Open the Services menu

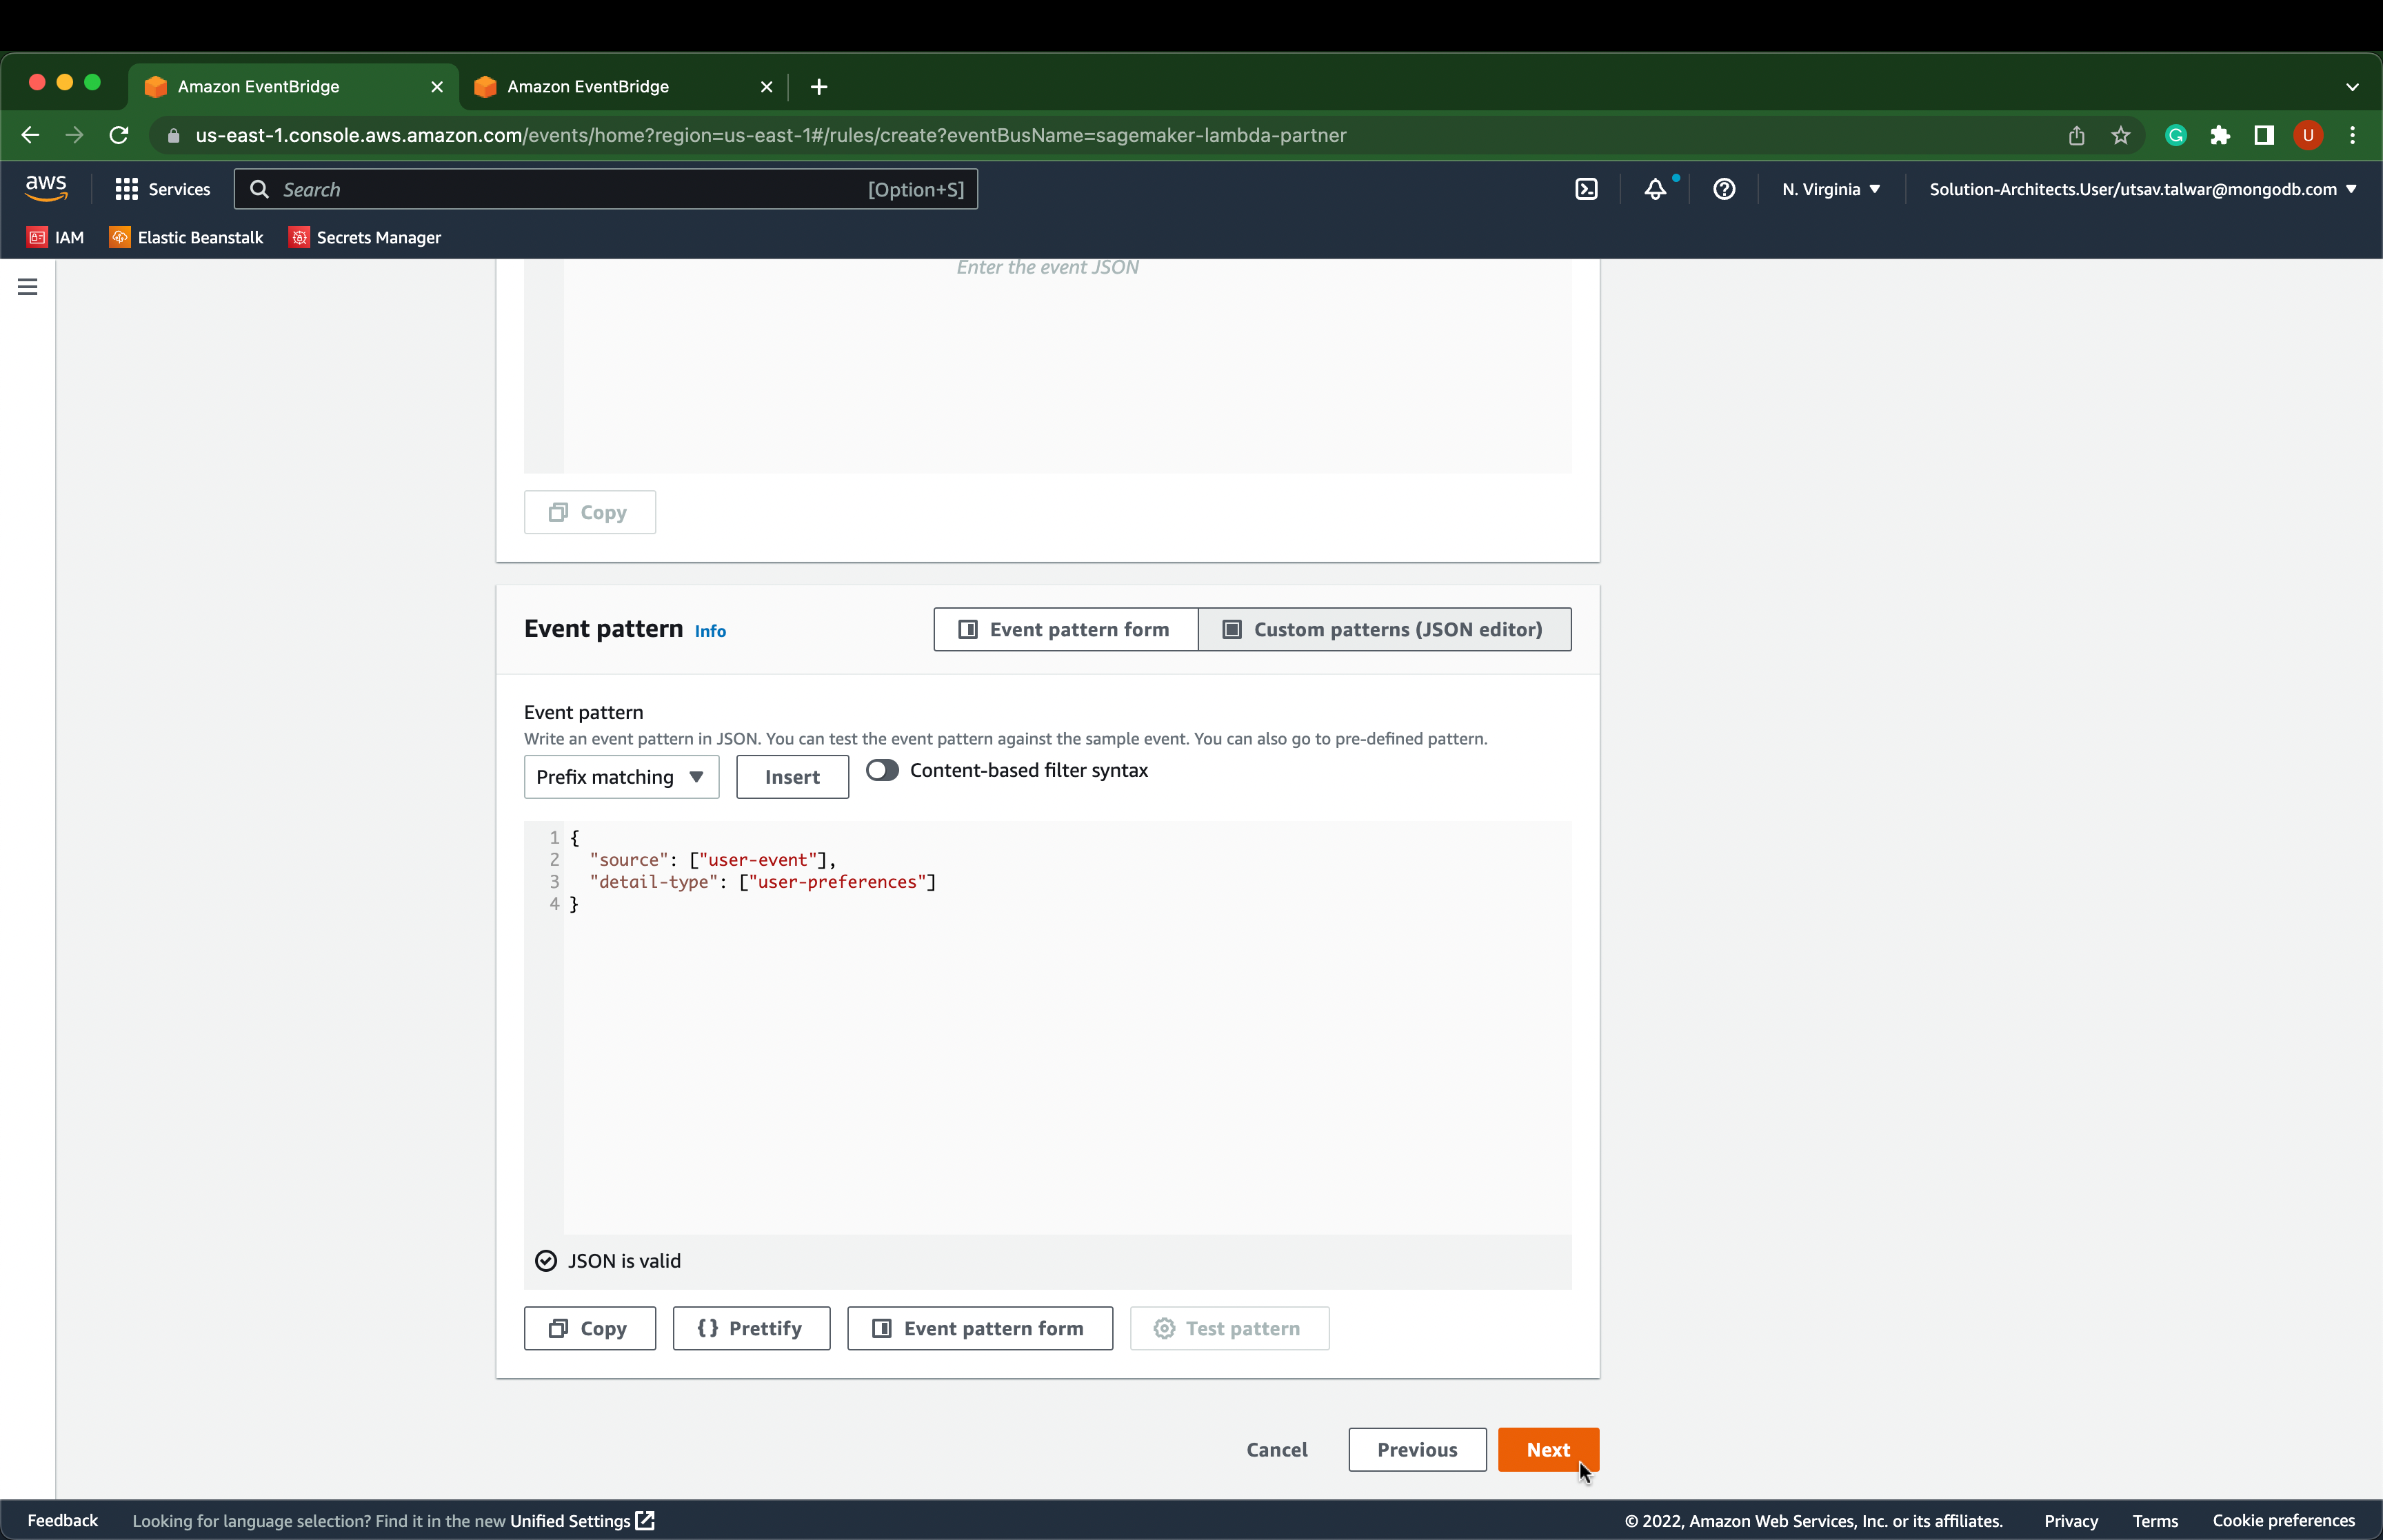pyautogui.click(x=162, y=188)
